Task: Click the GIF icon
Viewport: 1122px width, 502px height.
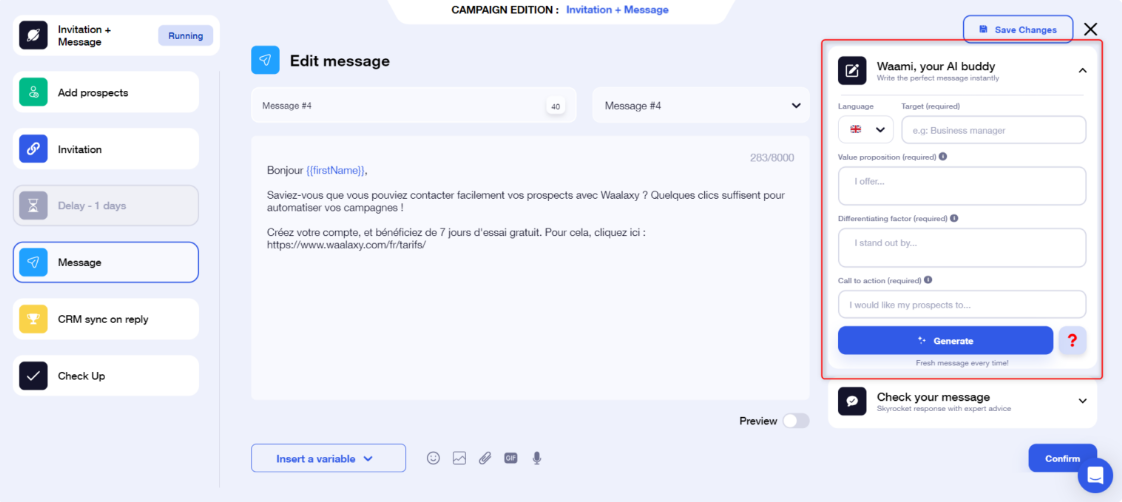Action: pyautogui.click(x=510, y=458)
